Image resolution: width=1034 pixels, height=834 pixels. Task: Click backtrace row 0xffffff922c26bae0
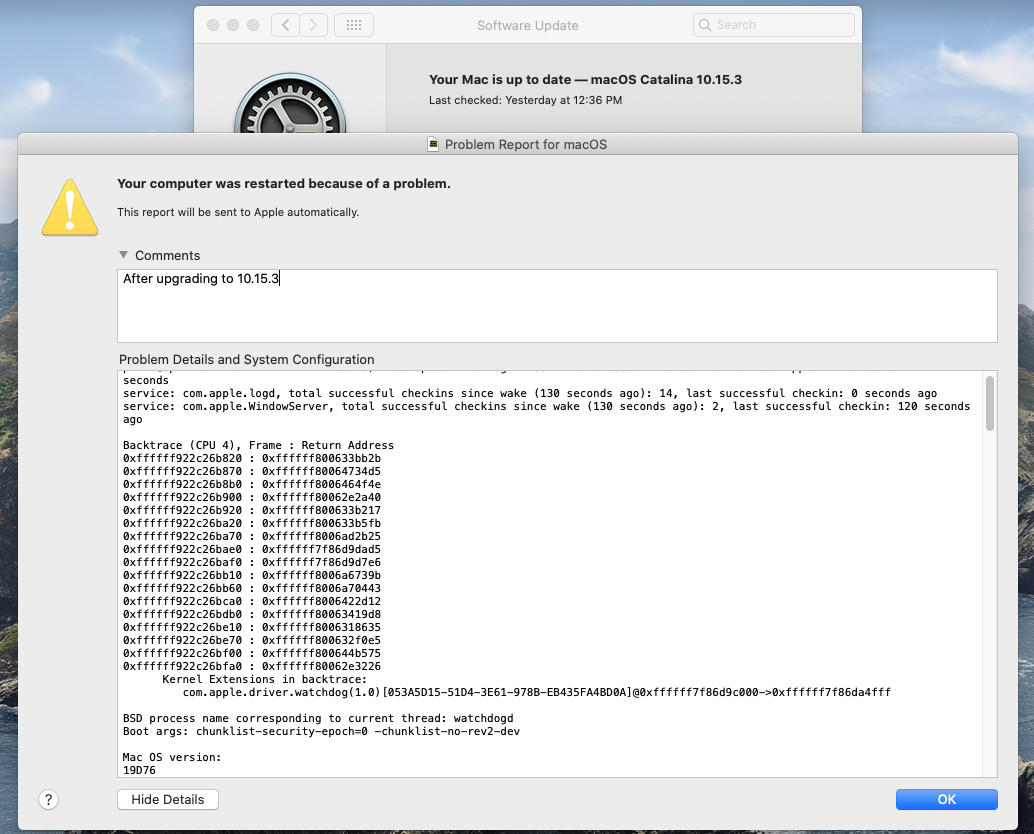tap(252, 550)
